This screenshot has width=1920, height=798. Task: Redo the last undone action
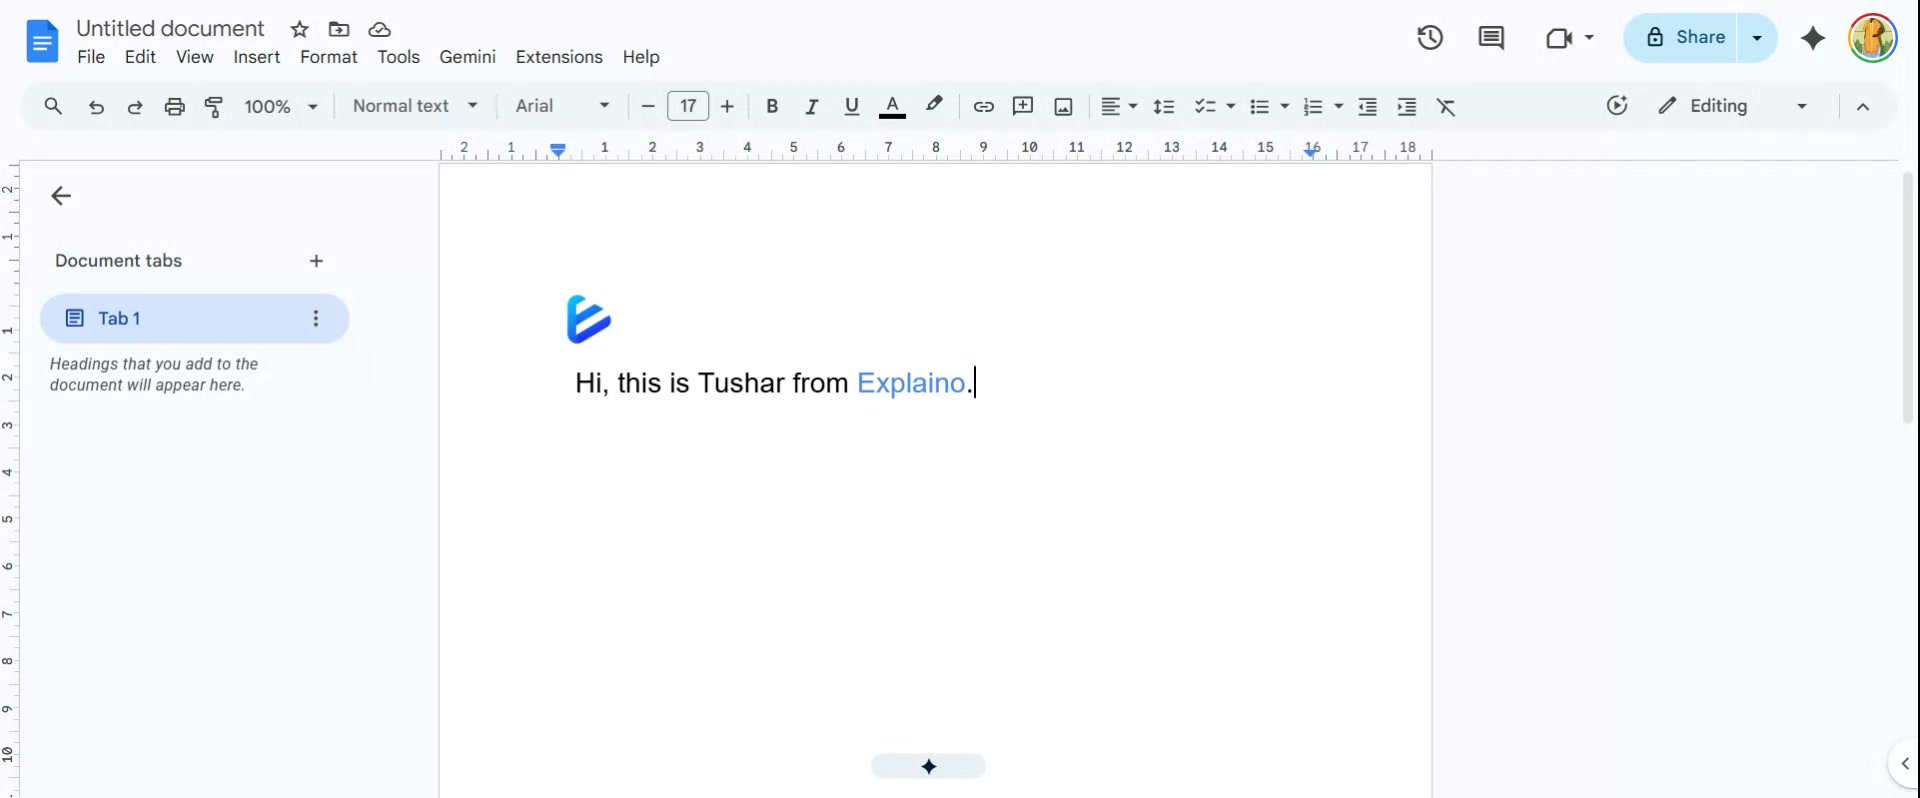point(135,107)
